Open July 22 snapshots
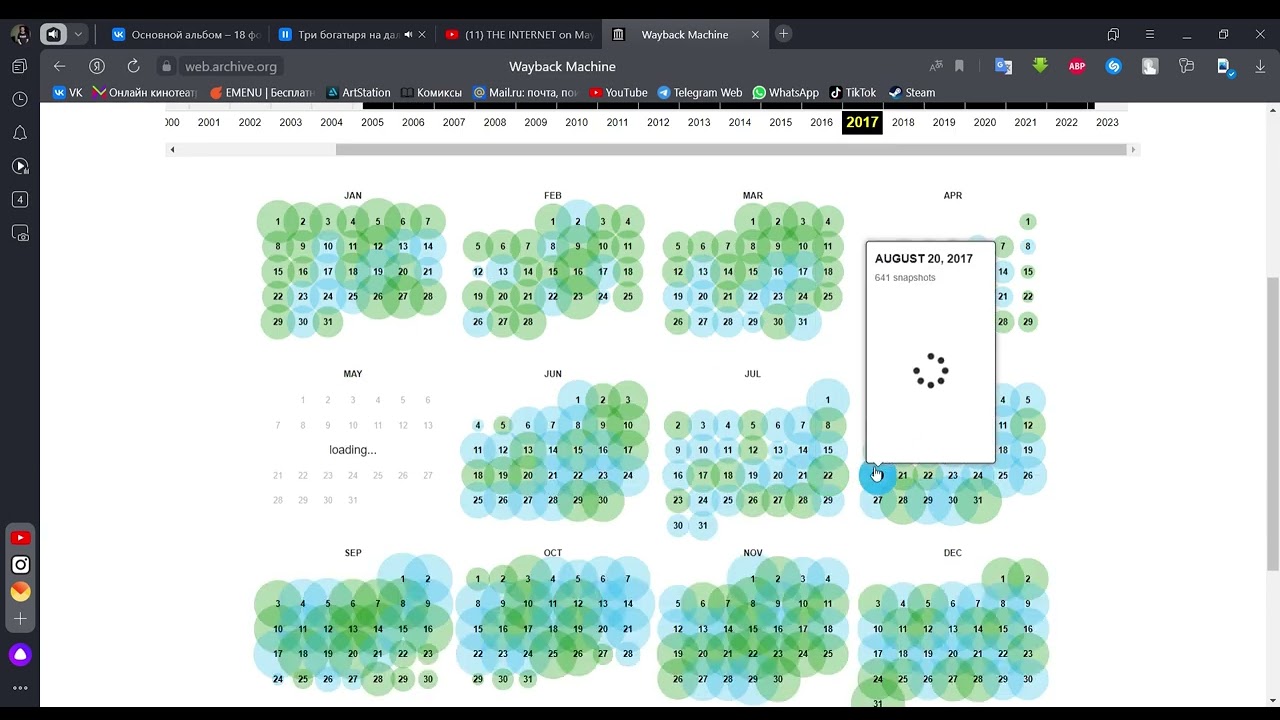This screenshot has width=1280, height=720. point(828,476)
